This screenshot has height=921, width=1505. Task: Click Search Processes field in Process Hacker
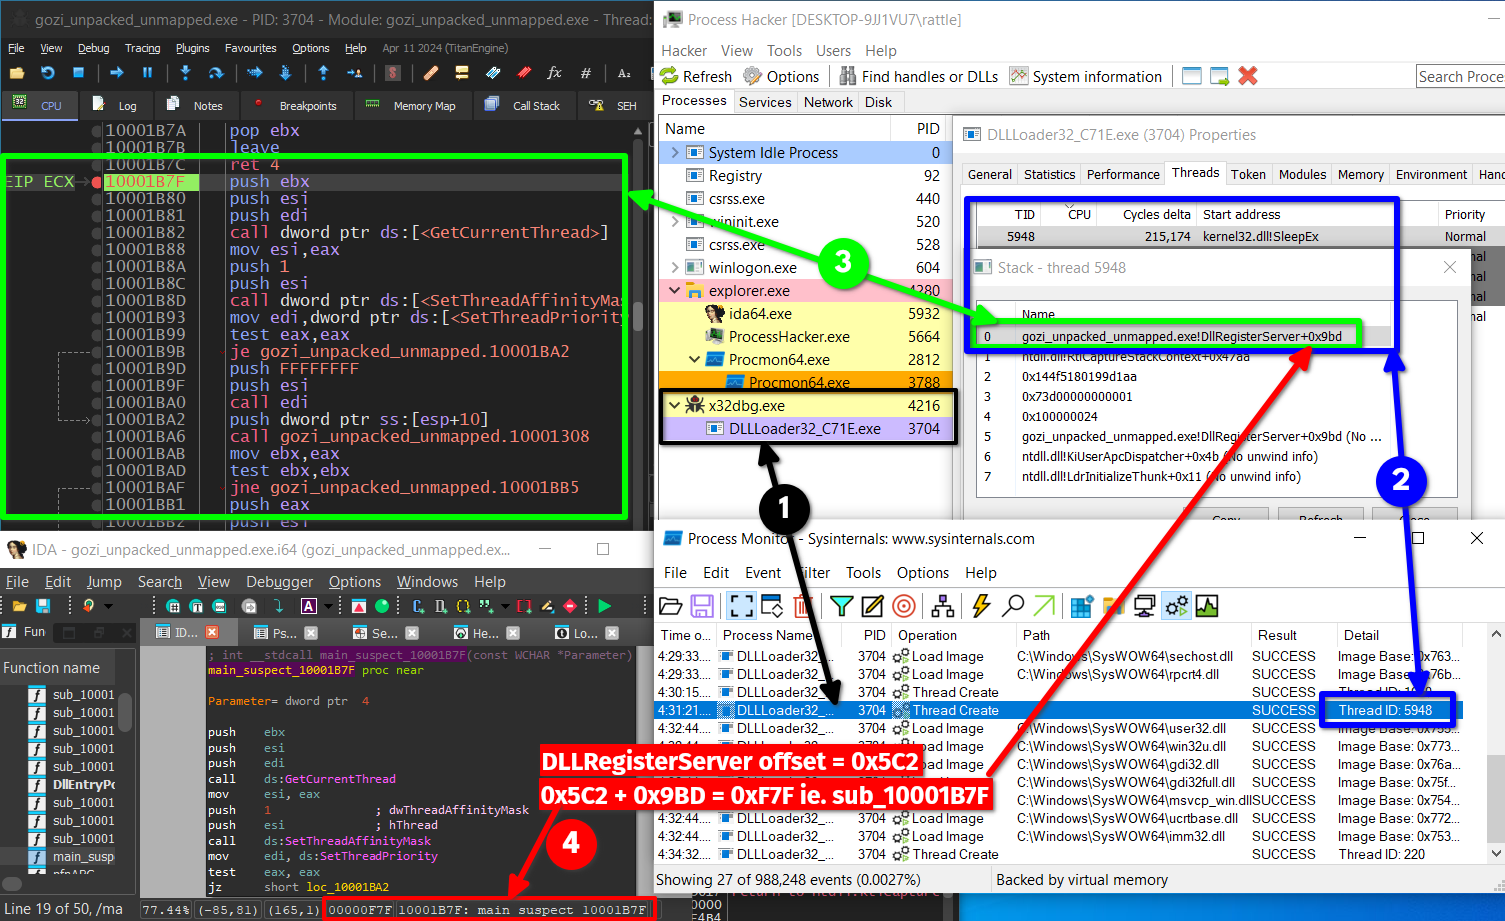(1460, 76)
